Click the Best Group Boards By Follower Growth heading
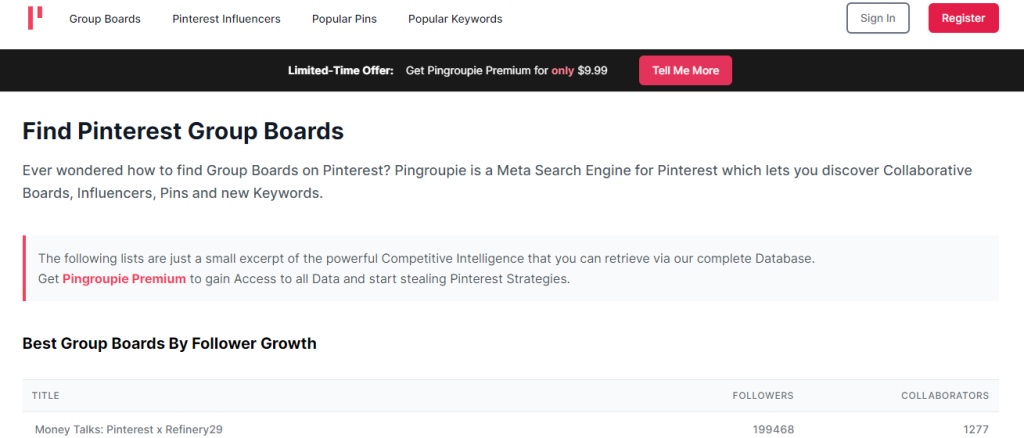Screen dimensions: 1024x438 (x=169, y=344)
